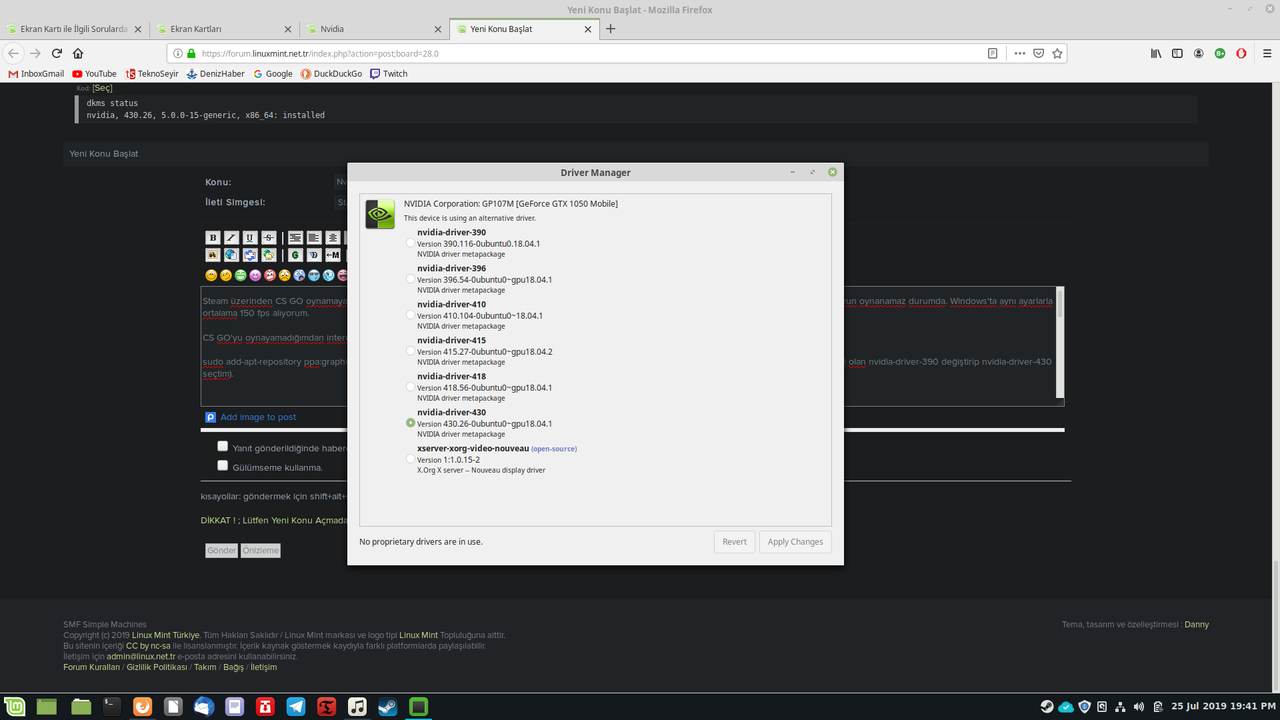Open the Twitch bookmark

[x=389, y=73]
